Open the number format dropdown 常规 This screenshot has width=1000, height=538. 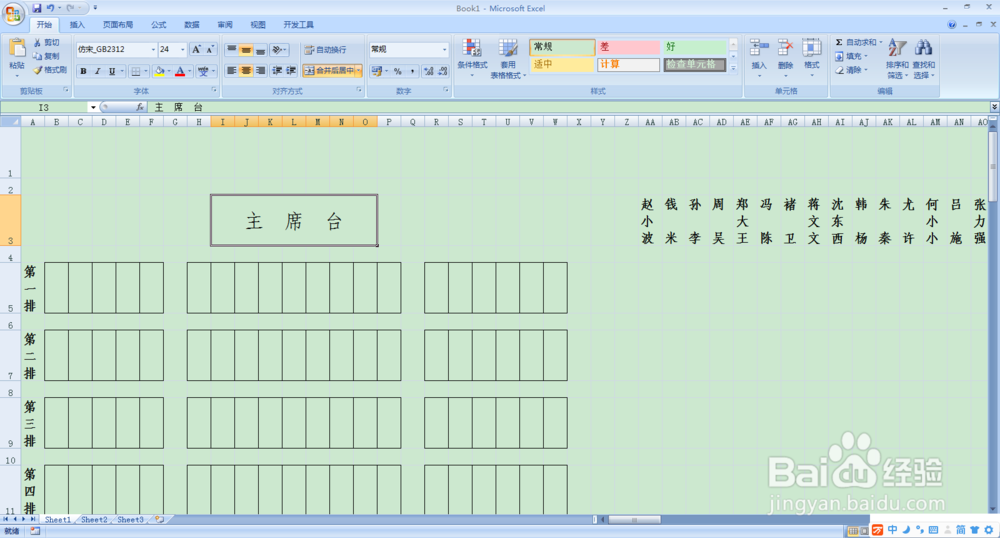[x=445, y=49]
